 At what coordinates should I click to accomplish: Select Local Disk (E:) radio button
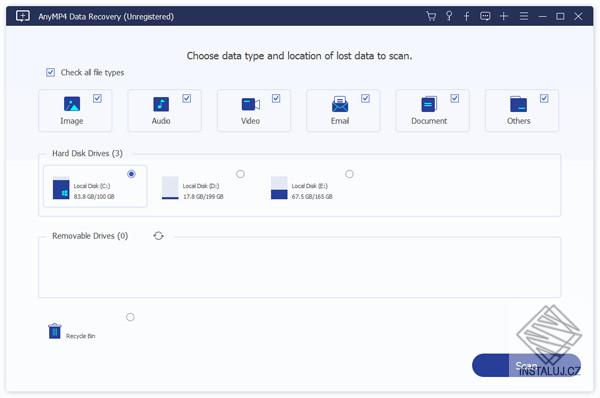point(349,174)
